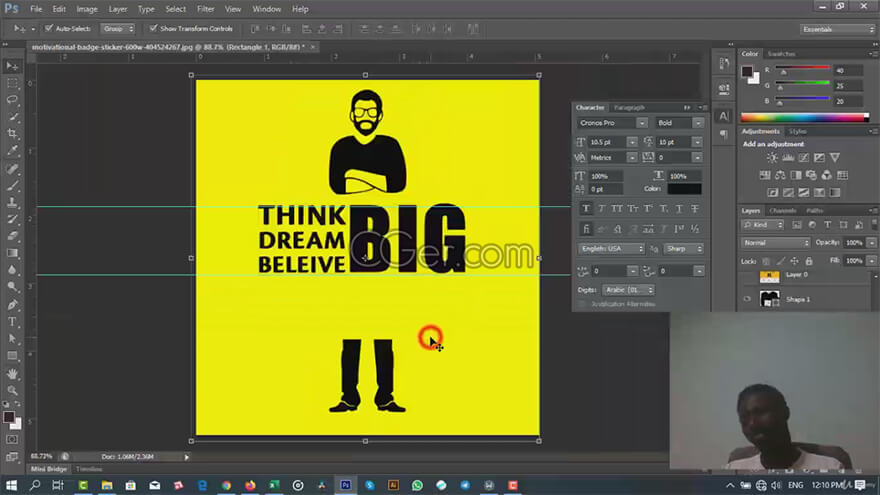Screen dimensions: 880x495
Task: Open the Mini Bridge tab
Action: coord(49,469)
